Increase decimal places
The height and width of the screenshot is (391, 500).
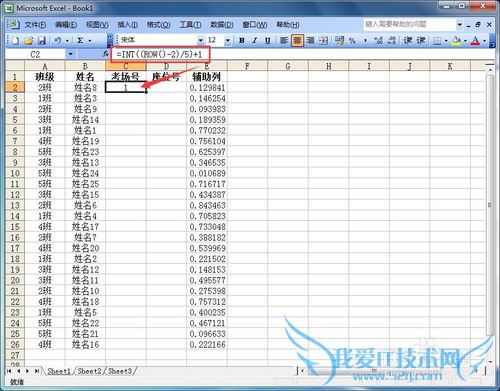point(378,40)
